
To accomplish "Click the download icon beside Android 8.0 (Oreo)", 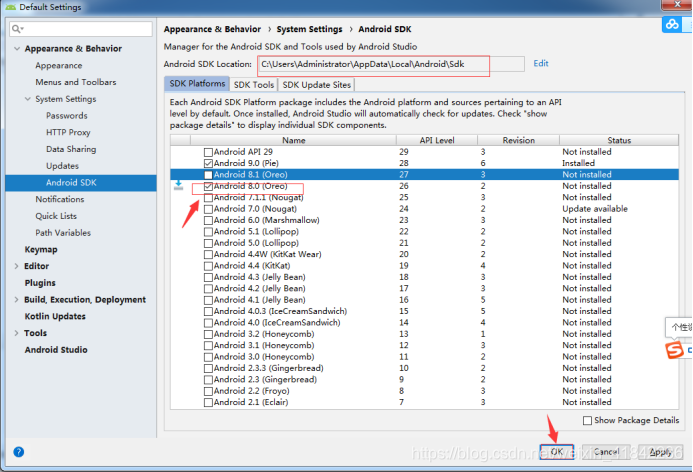I will (x=179, y=186).
